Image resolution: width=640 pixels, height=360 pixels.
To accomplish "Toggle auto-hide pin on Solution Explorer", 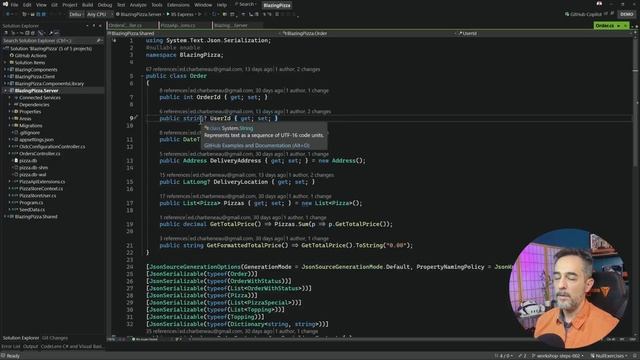I will coord(93,26).
